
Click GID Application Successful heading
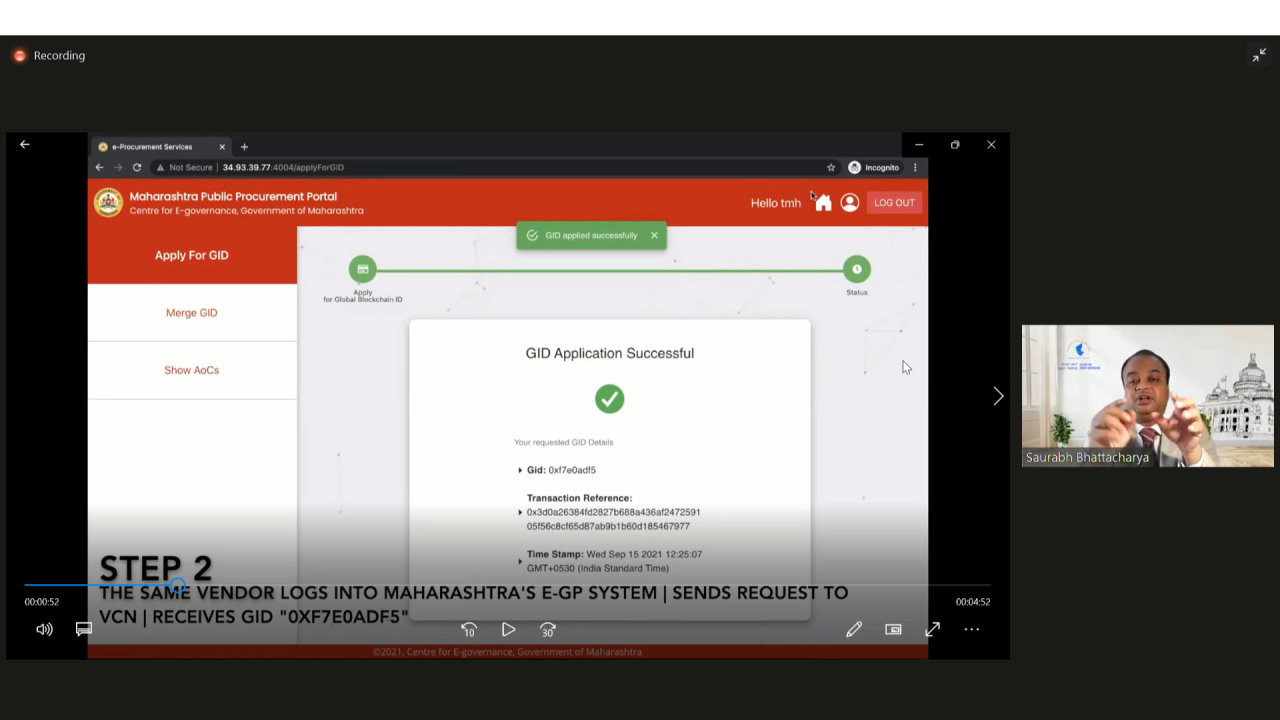tap(610, 353)
